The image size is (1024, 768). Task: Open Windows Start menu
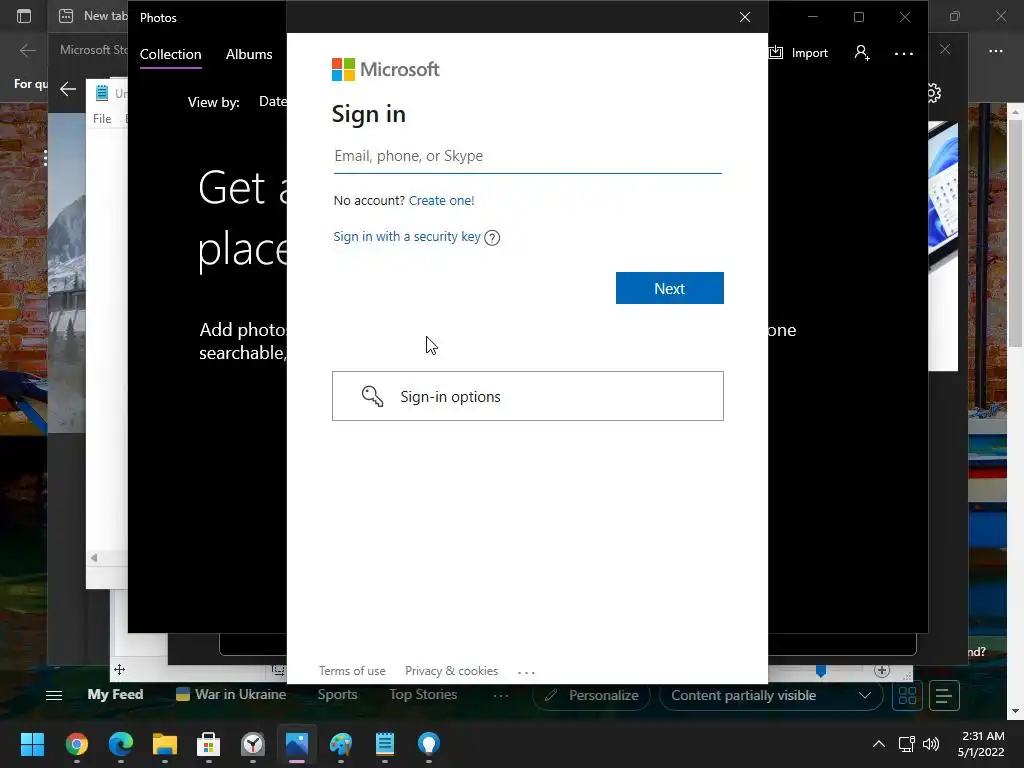click(32, 744)
